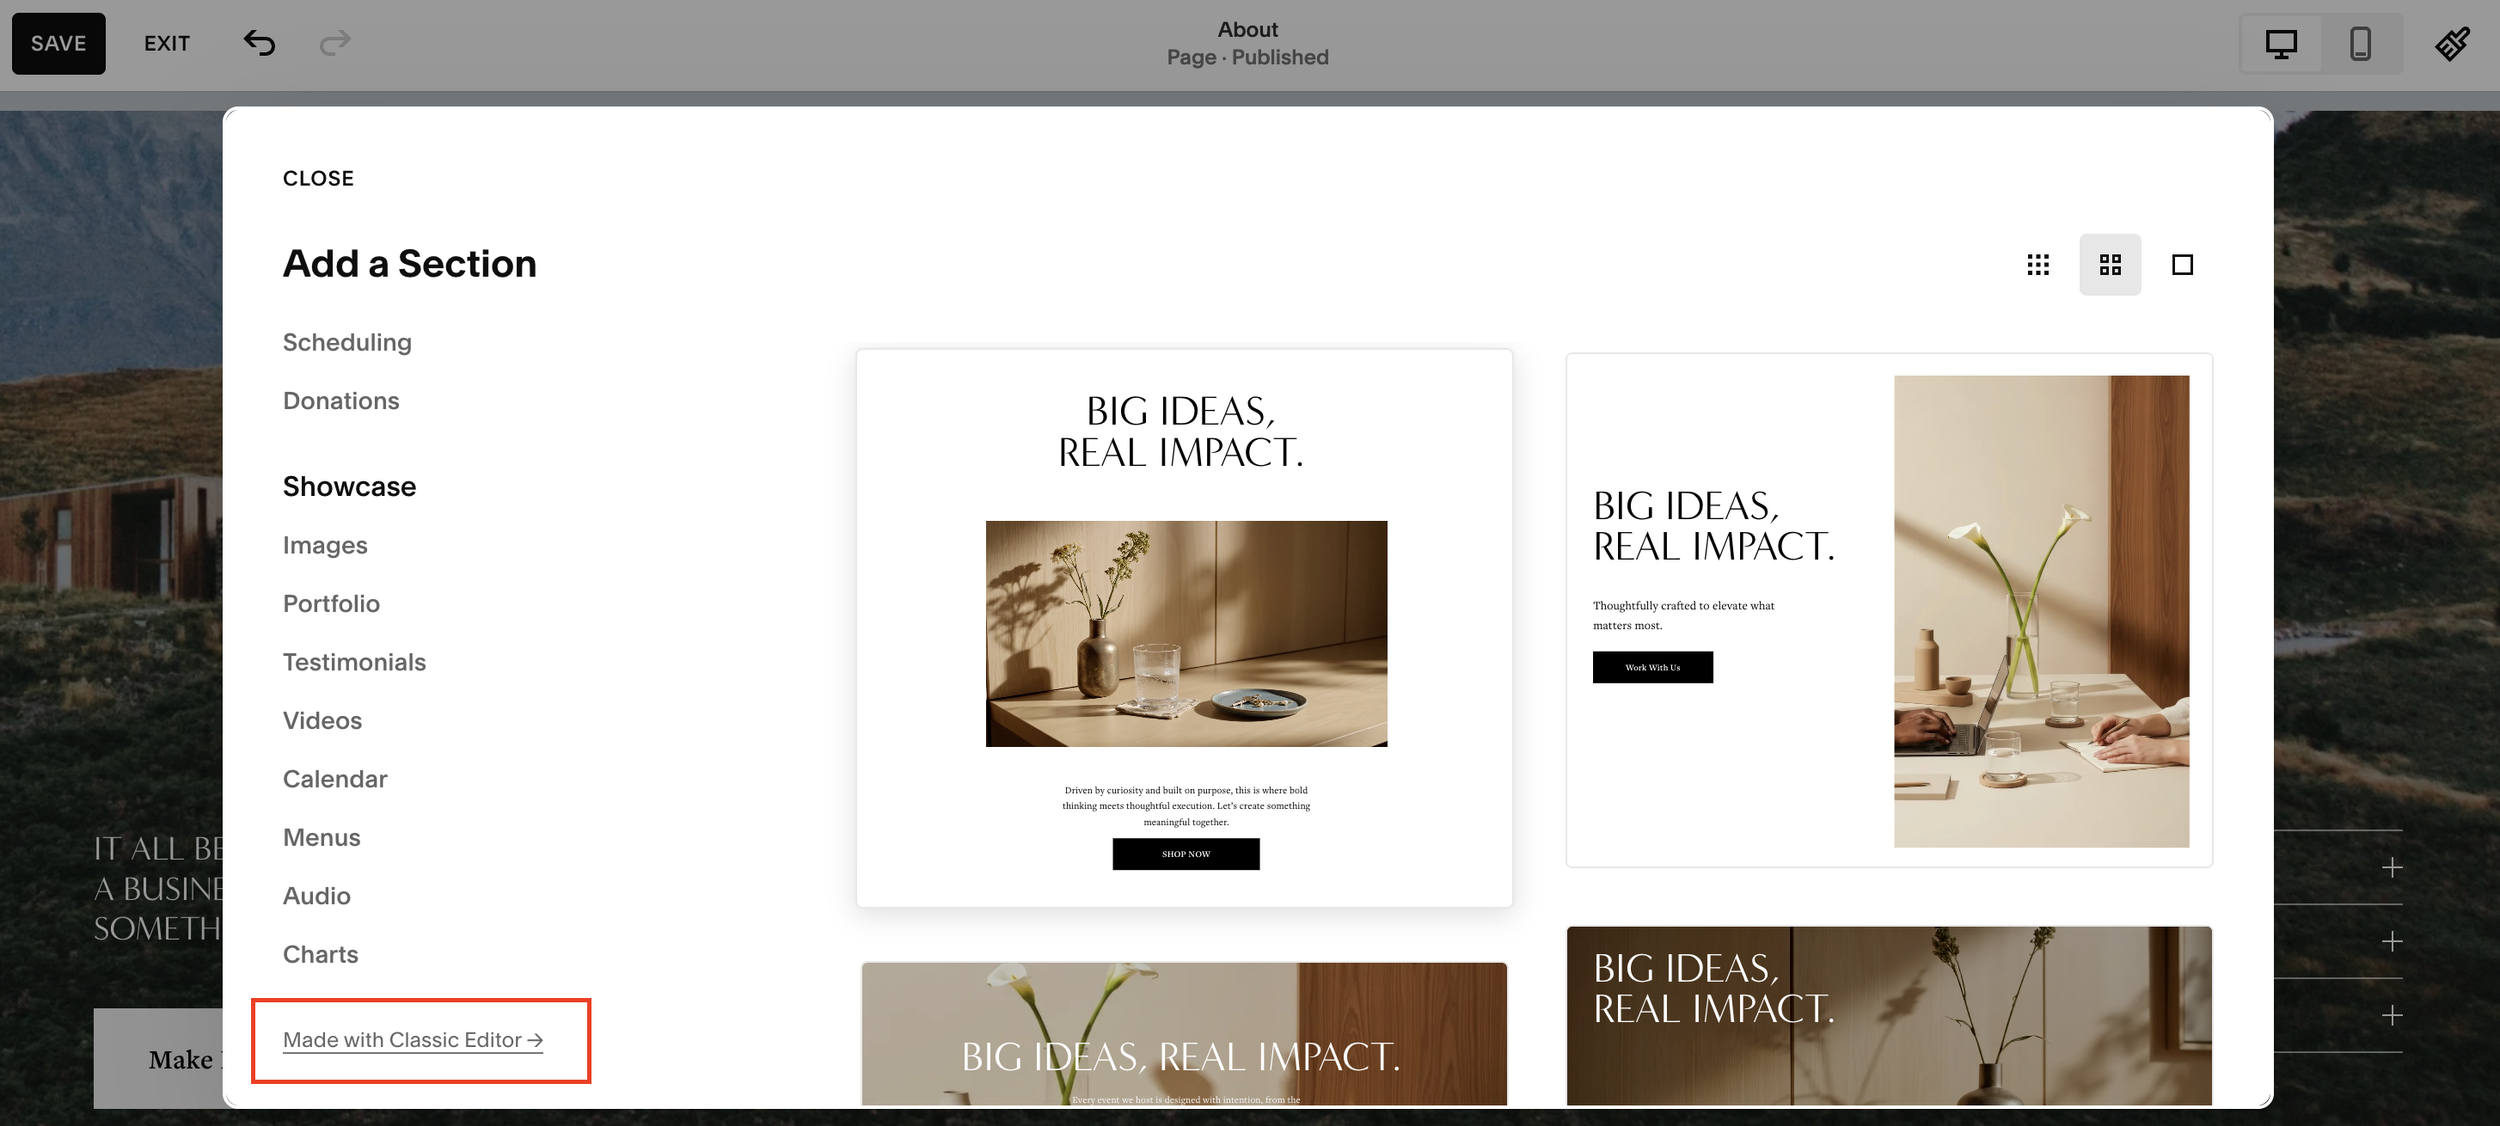Open site styles with the paintbrush icon

pos(2452,43)
